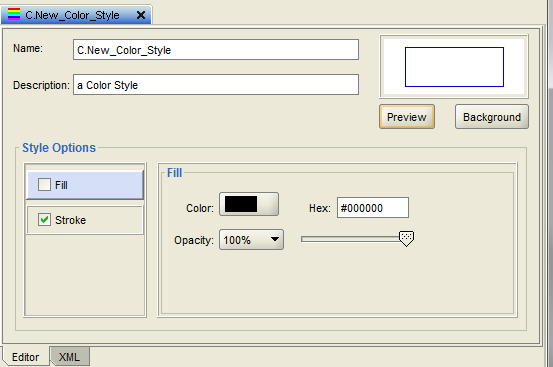This screenshot has width=553, height=367.
Task: Open the Opacity 100% dropdown
Action: (x=251, y=240)
